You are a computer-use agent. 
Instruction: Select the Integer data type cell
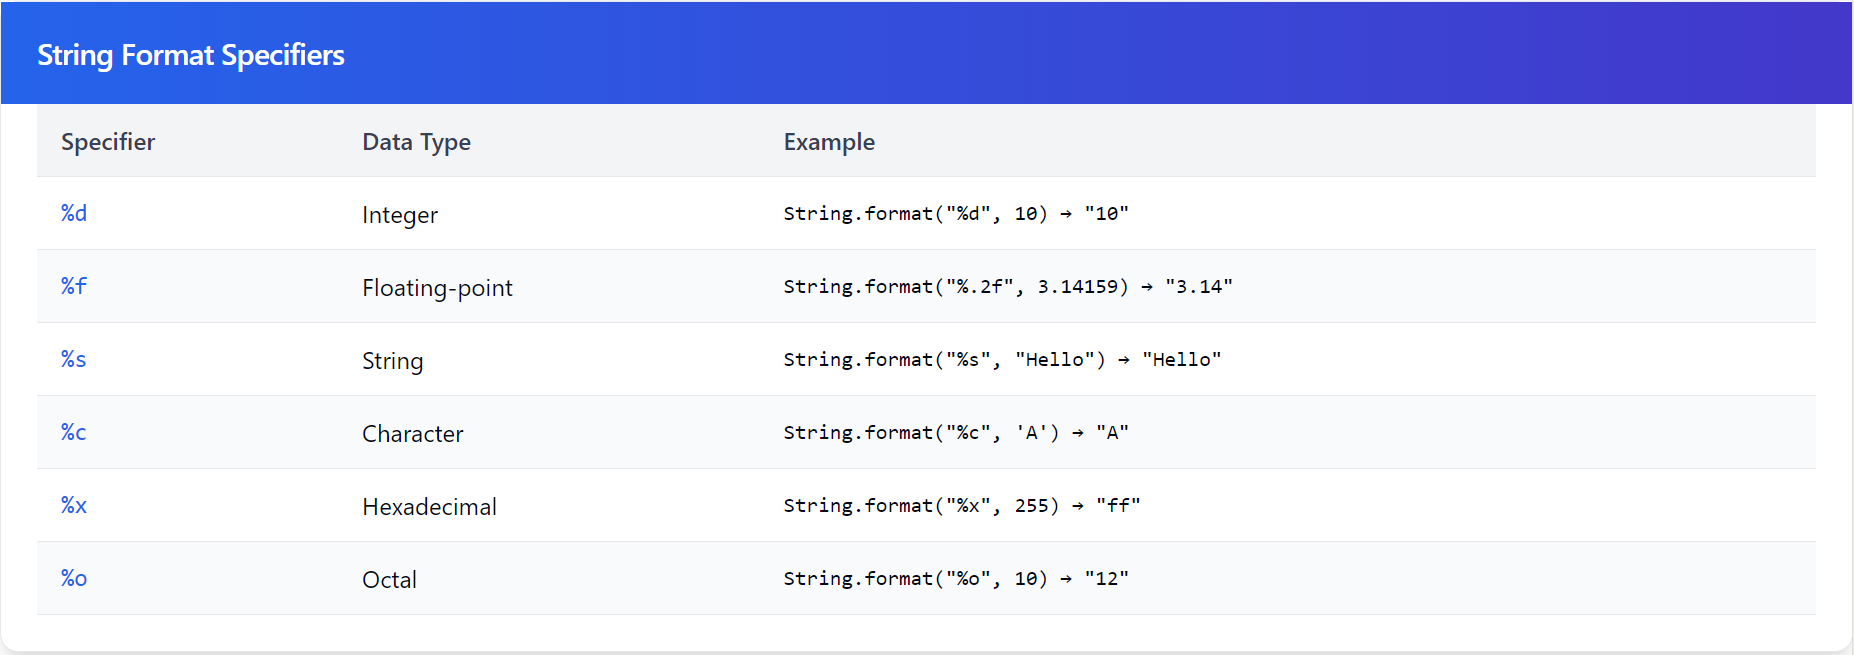pos(400,215)
